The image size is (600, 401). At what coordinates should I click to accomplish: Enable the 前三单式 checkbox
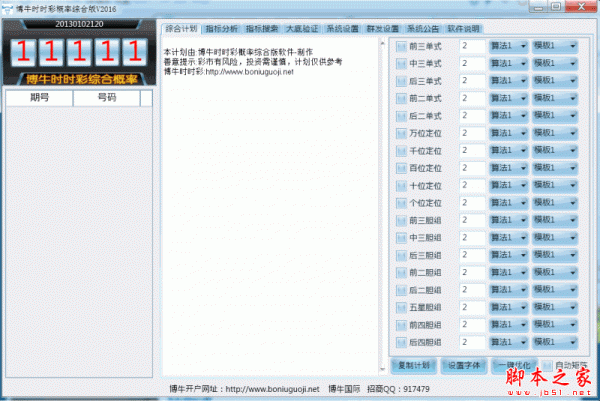point(401,47)
